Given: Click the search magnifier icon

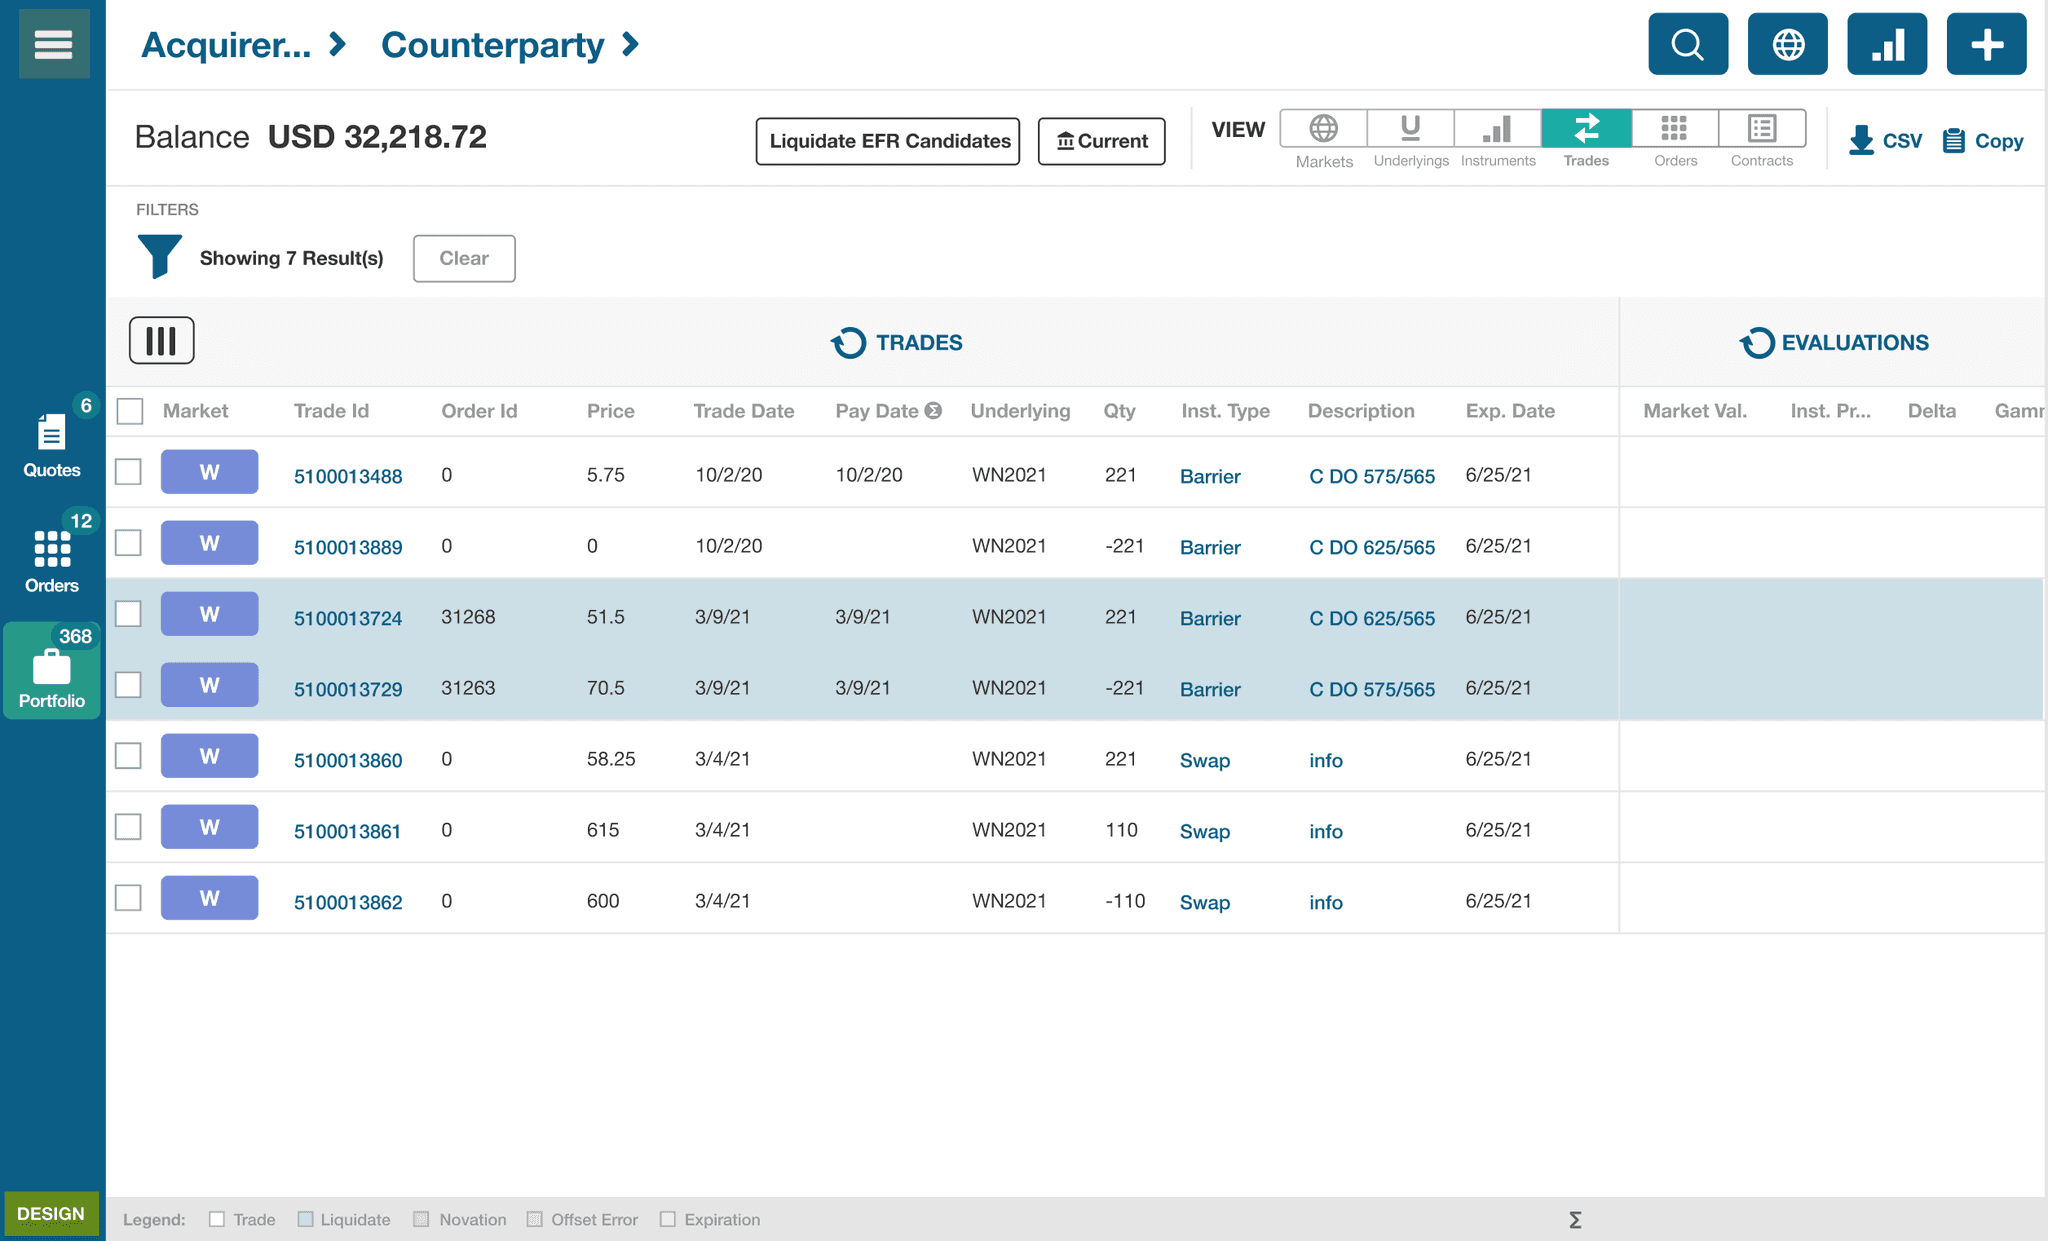Looking at the screenshot, I should [1687, 44].
